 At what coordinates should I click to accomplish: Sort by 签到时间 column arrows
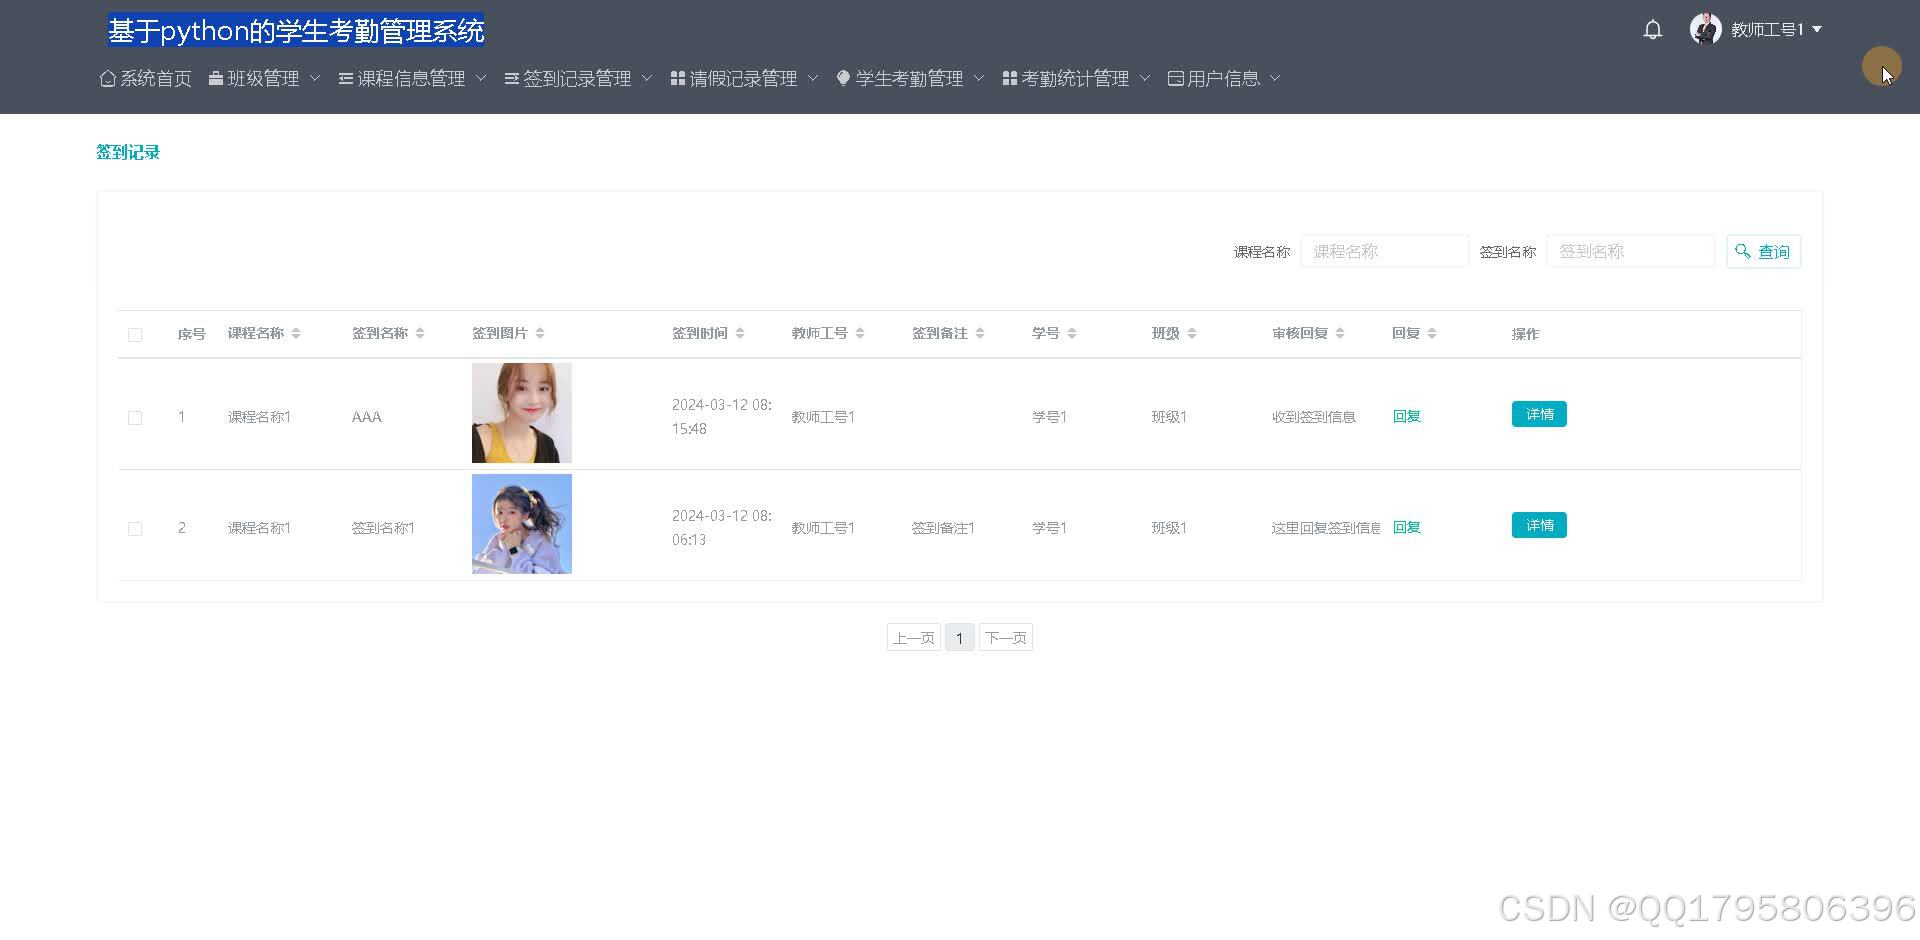[x=740, y=334]
